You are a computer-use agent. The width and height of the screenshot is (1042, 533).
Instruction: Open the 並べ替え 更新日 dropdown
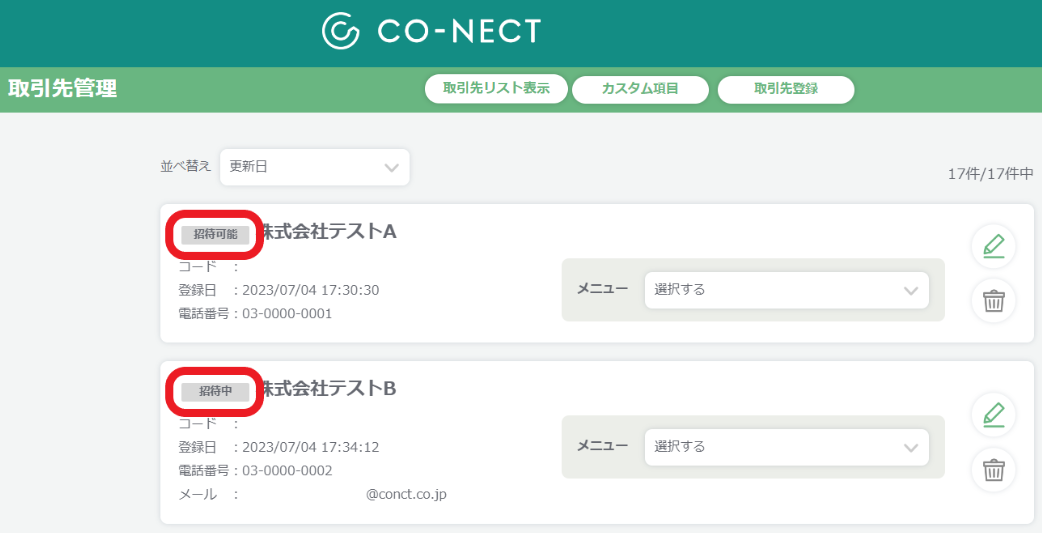coord(315,167)
